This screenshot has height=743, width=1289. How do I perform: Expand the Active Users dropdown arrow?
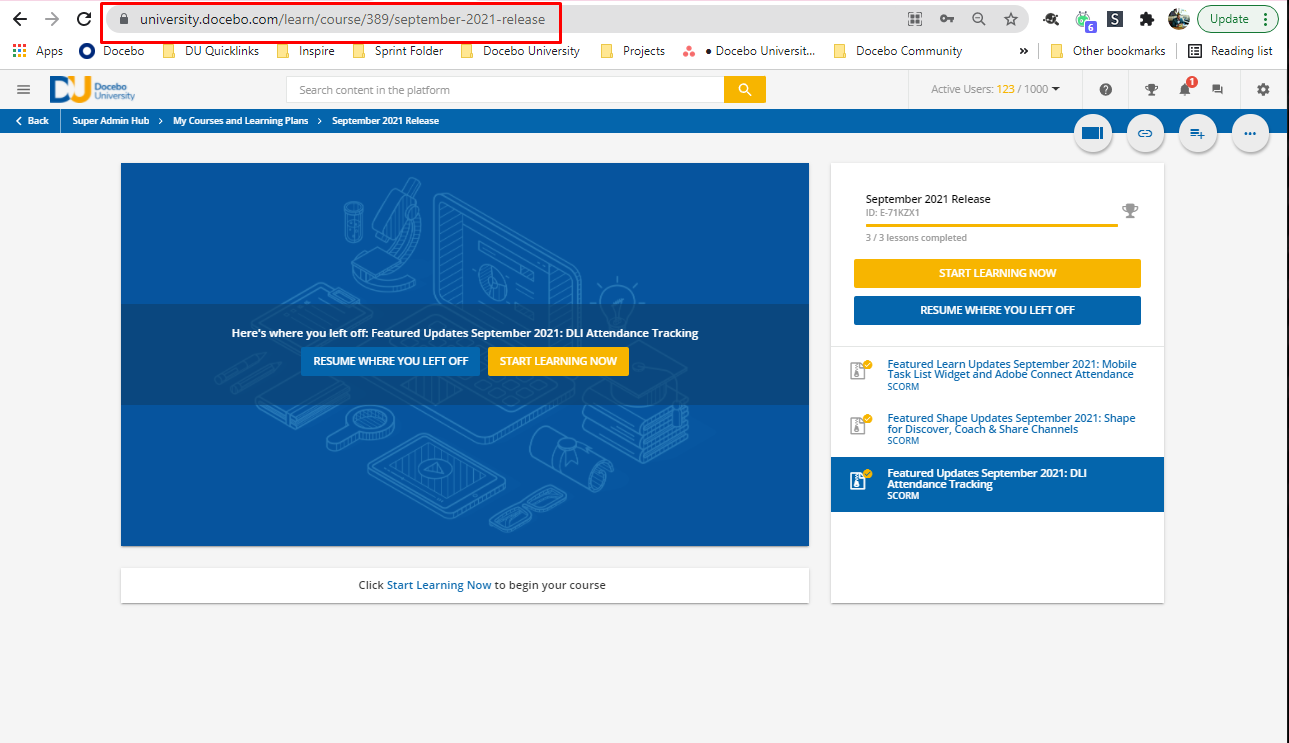tap(1056, 89)
